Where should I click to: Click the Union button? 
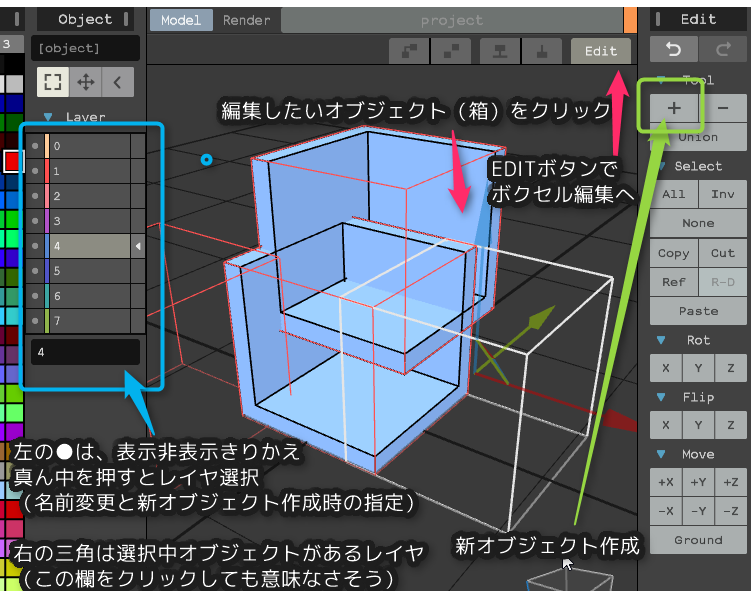(x=698, y=137)
